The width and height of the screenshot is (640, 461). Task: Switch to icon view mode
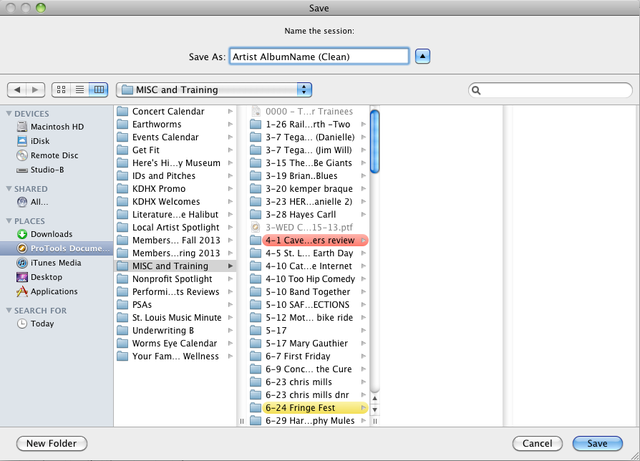click(x=62, y=90)
